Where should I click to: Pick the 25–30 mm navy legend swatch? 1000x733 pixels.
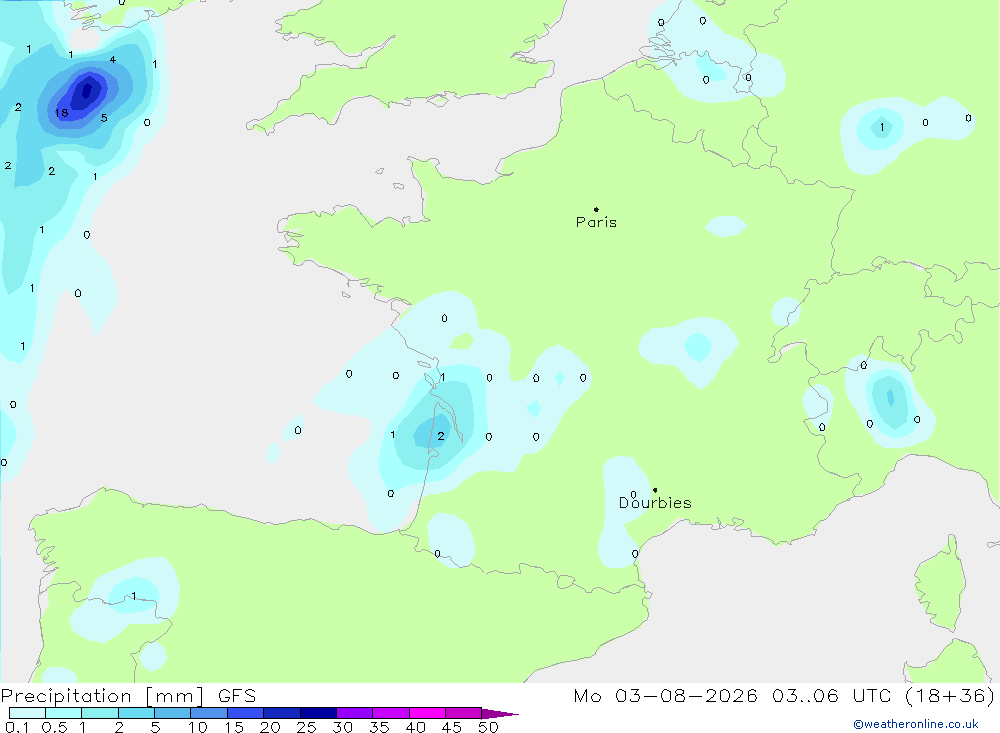point(318,713)
